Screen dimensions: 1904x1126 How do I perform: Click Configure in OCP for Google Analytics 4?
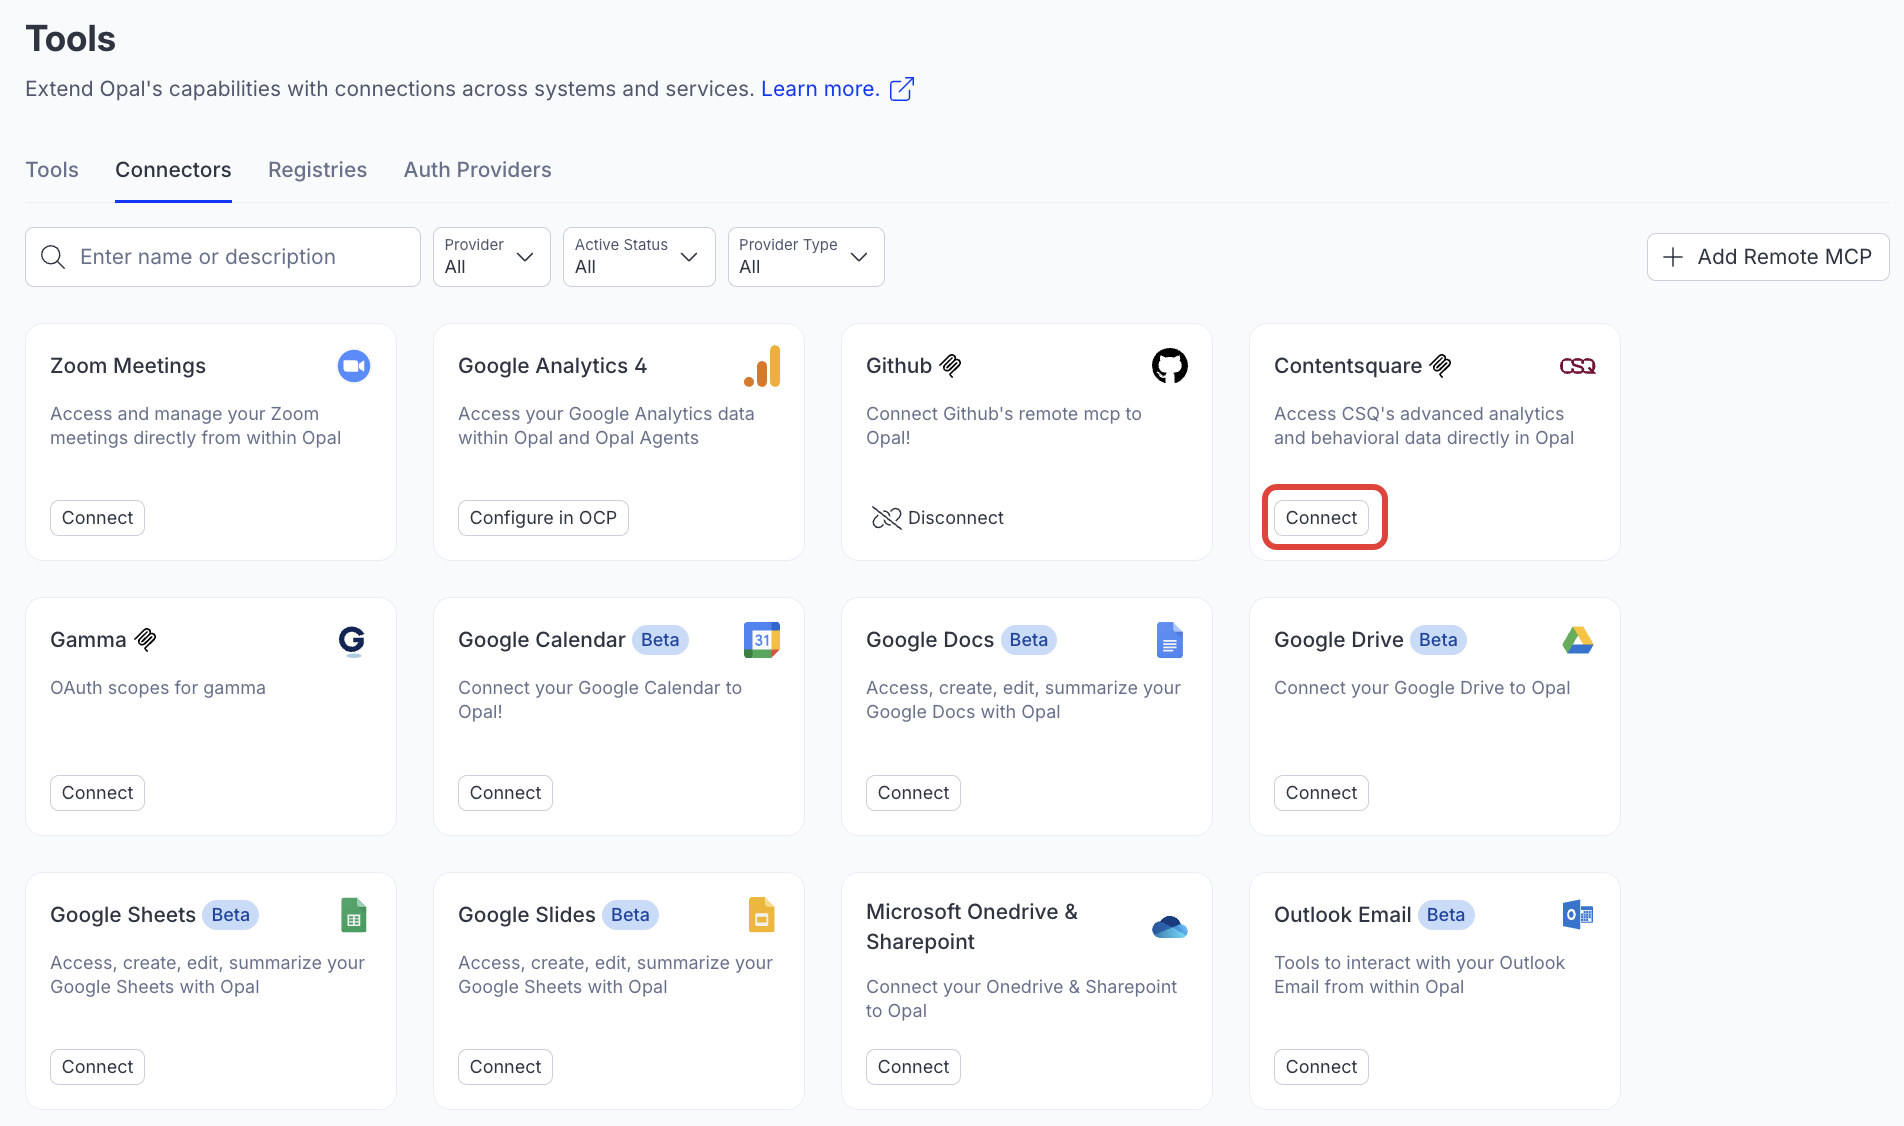point(543,518)
